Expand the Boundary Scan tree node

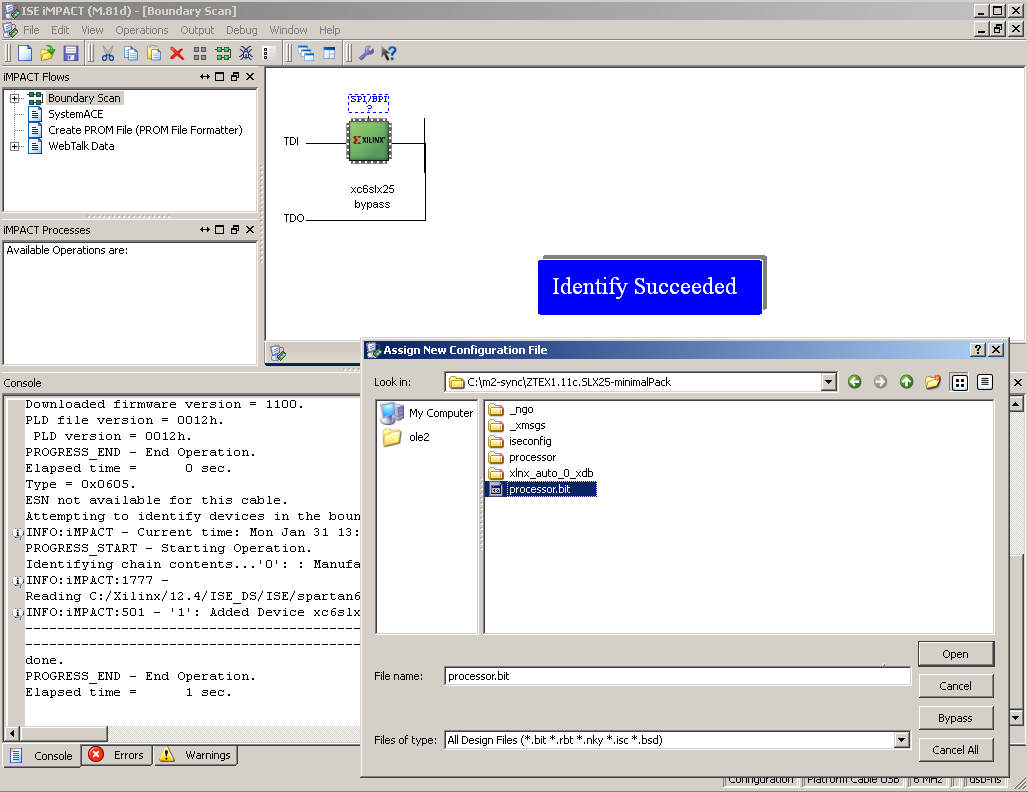[x=15, y=98]
